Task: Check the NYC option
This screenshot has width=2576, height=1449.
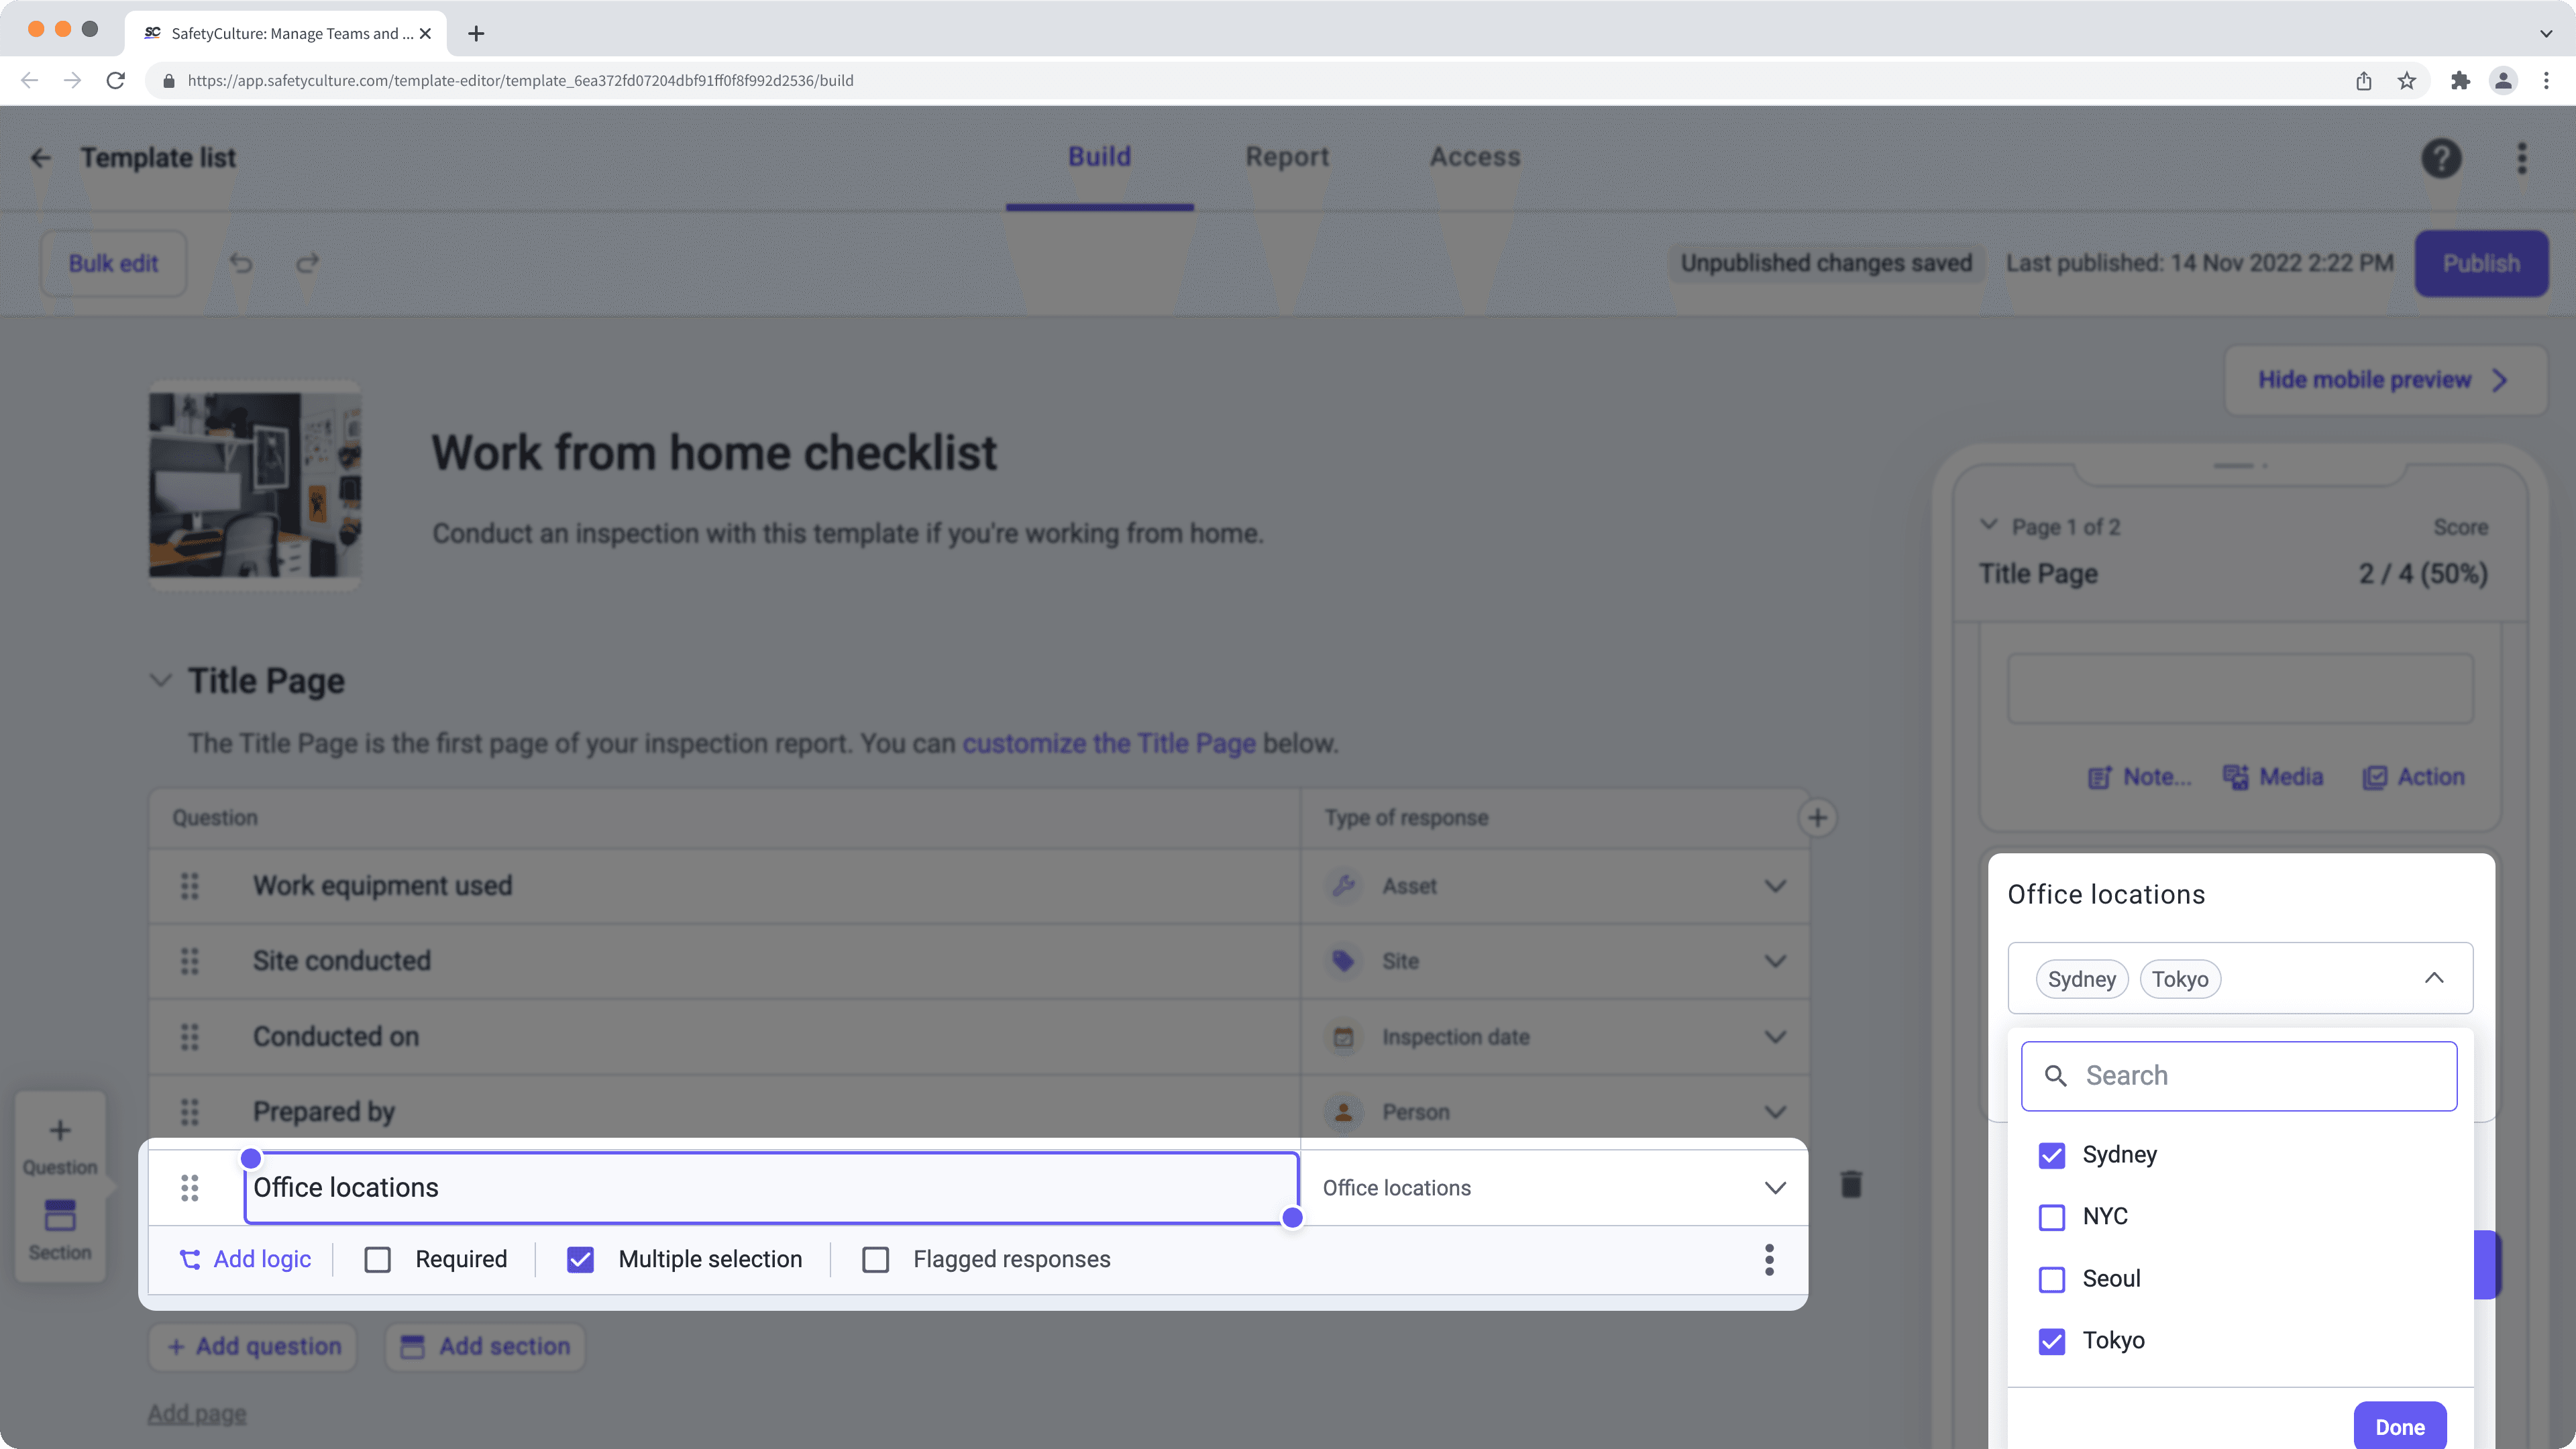Action: click(2052, 1217)
